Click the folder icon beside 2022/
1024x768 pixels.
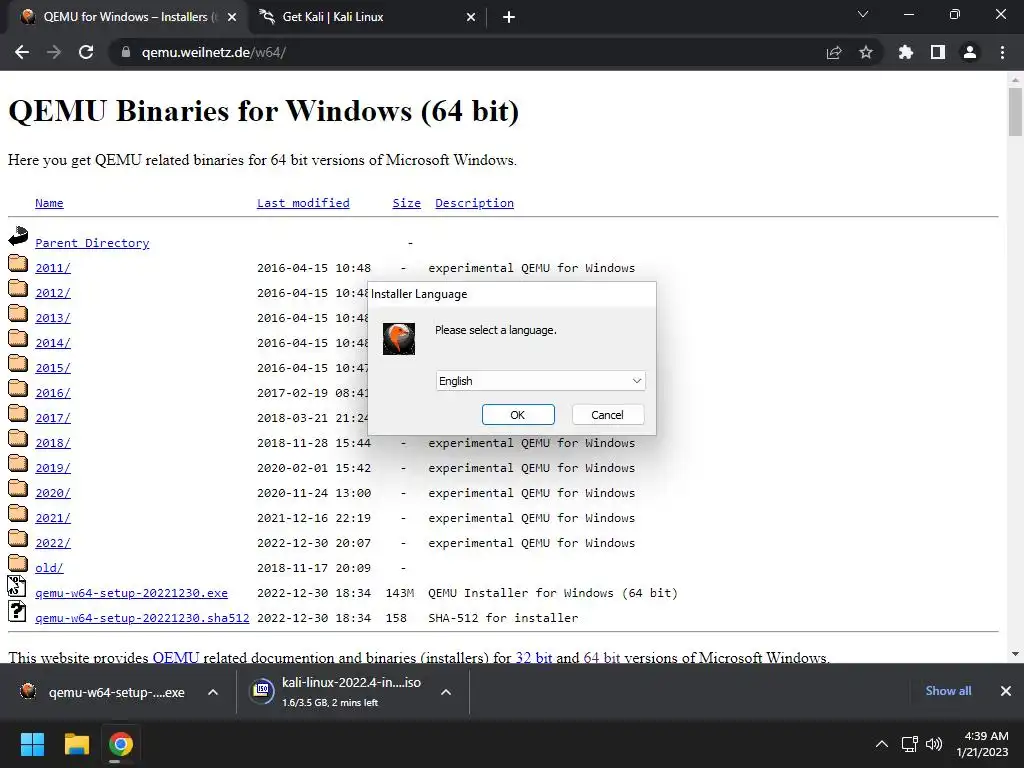click(x=18, y=539)
